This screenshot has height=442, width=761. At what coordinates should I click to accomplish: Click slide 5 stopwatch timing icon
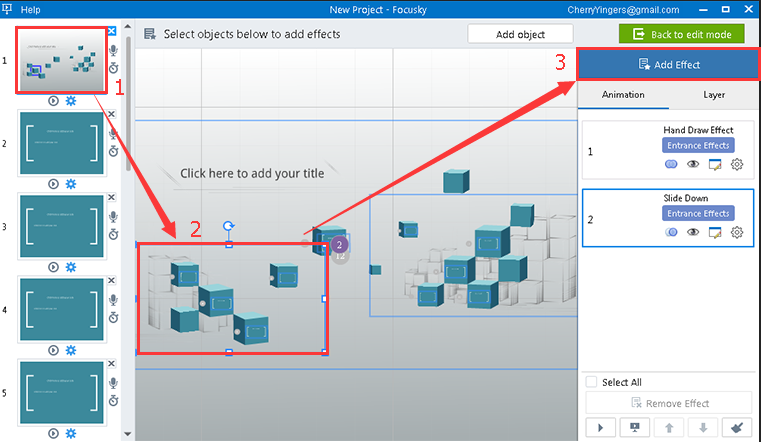pyautogui.click(x=113, y=400)
